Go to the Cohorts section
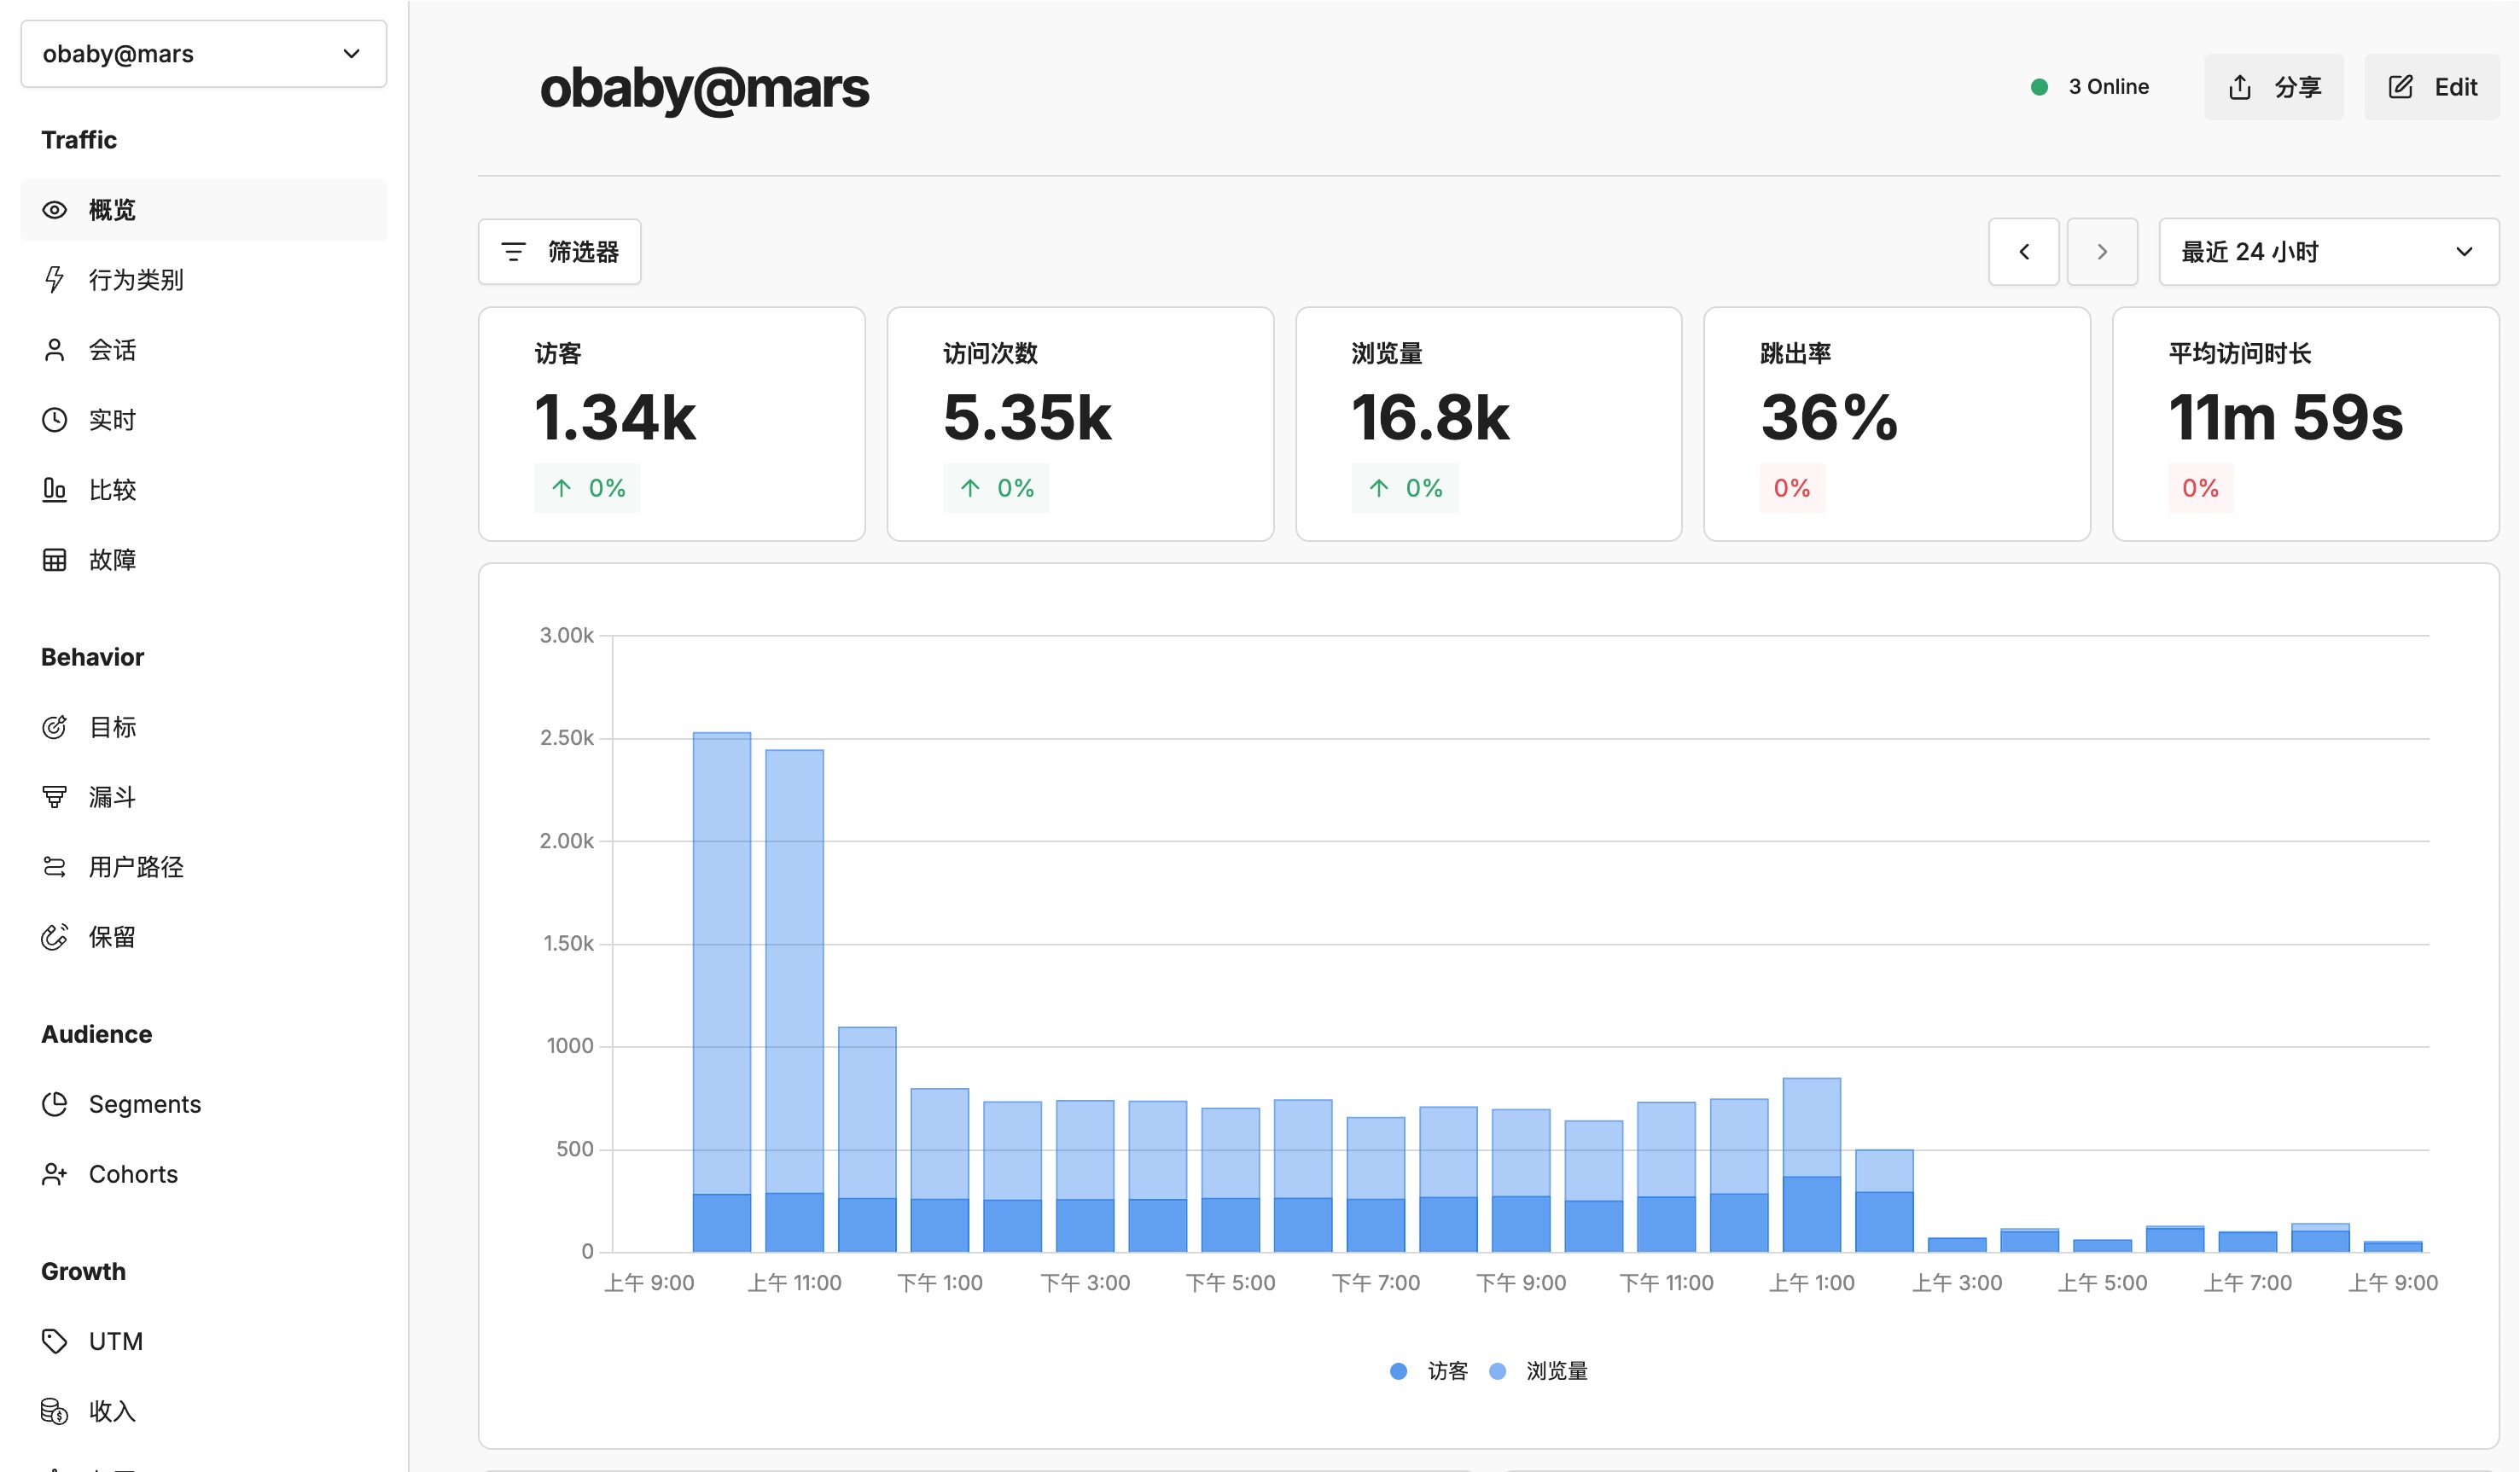 133,1174
